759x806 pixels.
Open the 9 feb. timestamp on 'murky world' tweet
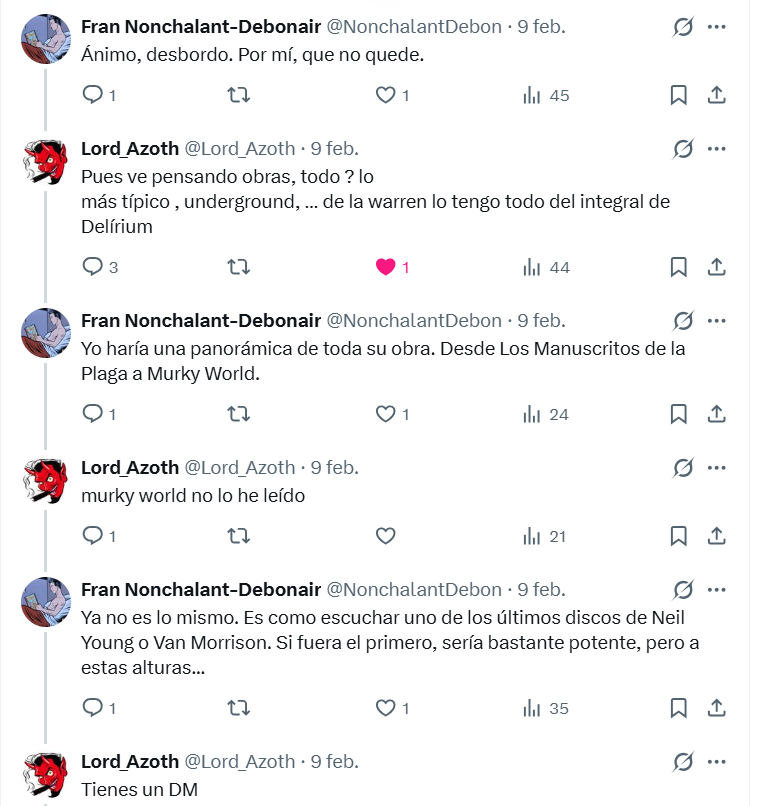[x=335, y=468]
